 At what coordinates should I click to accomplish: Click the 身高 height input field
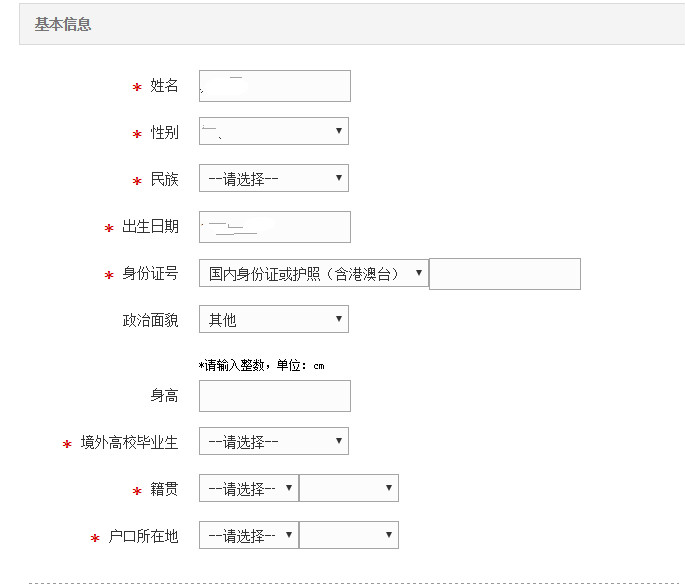[x=275, y=396]
